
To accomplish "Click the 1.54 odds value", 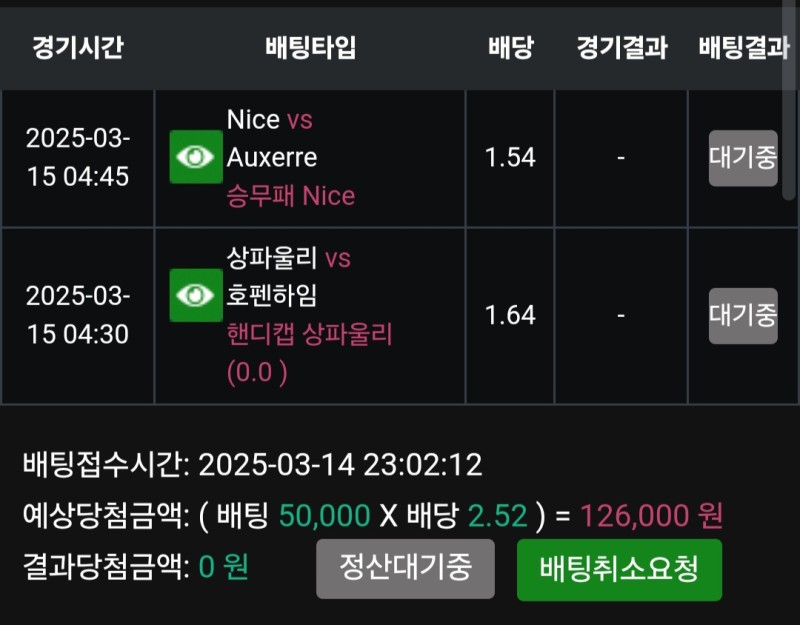I will click(x=510, y=158).
